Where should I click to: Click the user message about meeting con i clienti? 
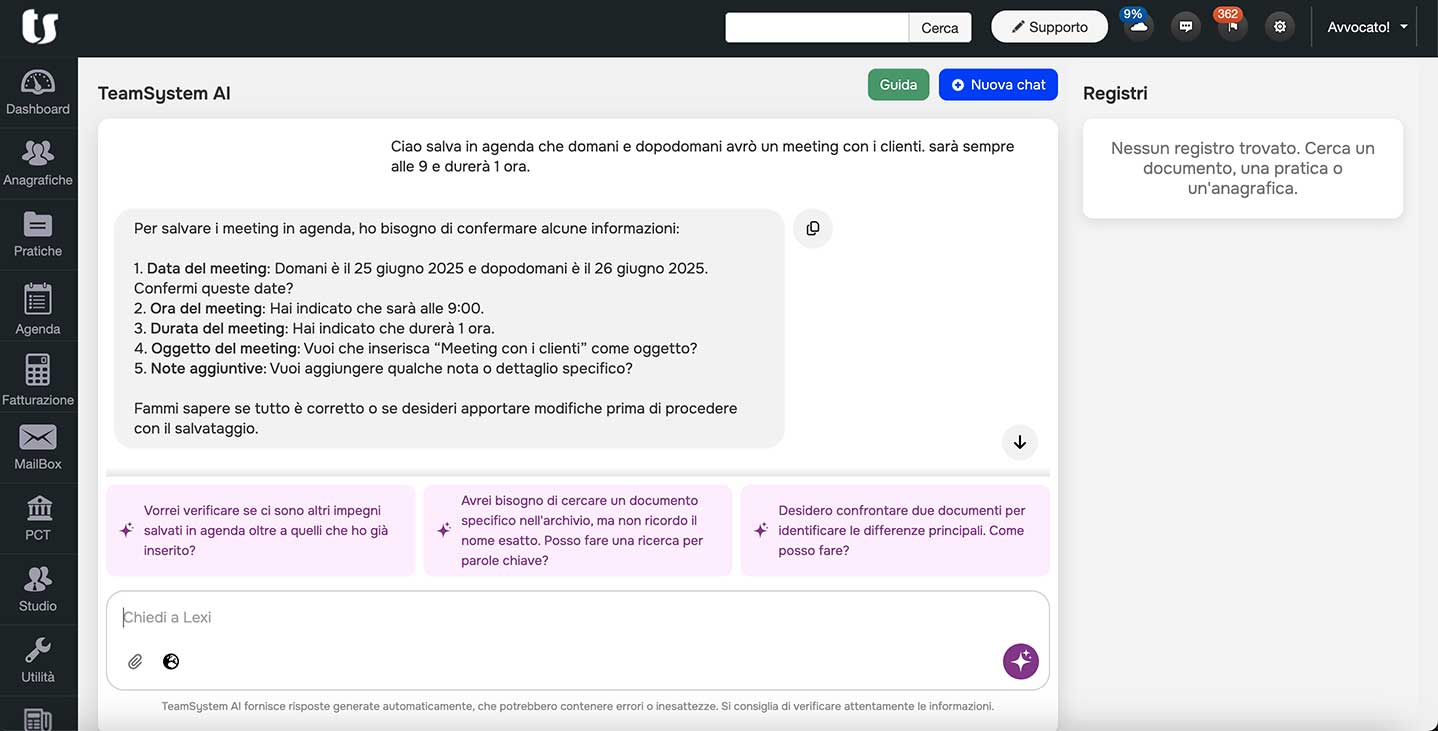tap(703, 156)
